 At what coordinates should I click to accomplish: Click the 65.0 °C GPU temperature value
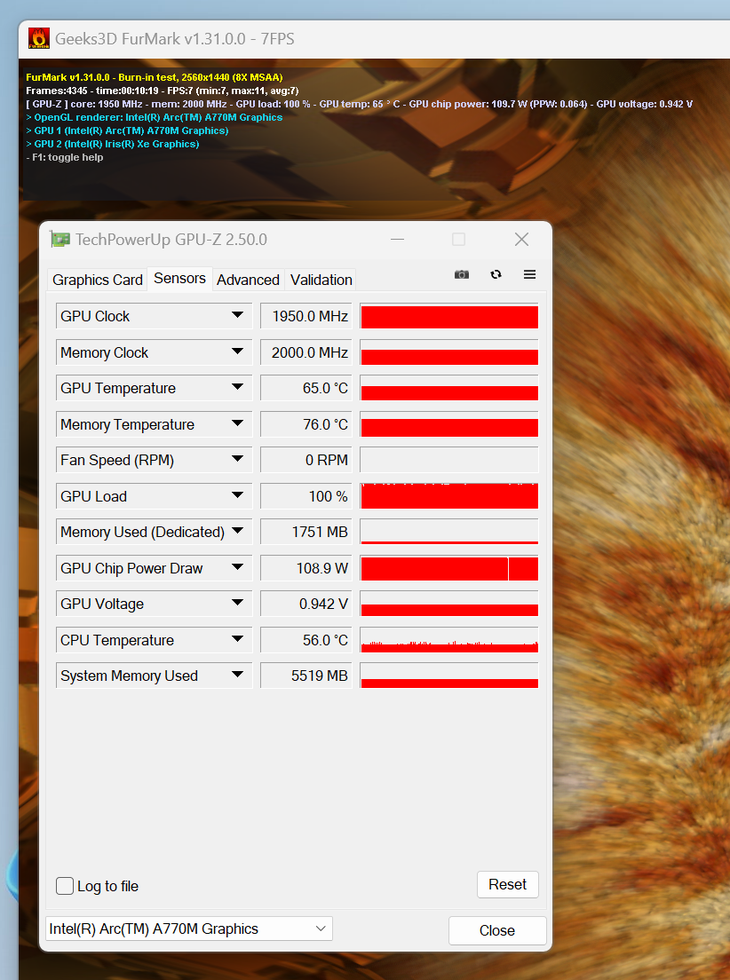coord(306,388)
